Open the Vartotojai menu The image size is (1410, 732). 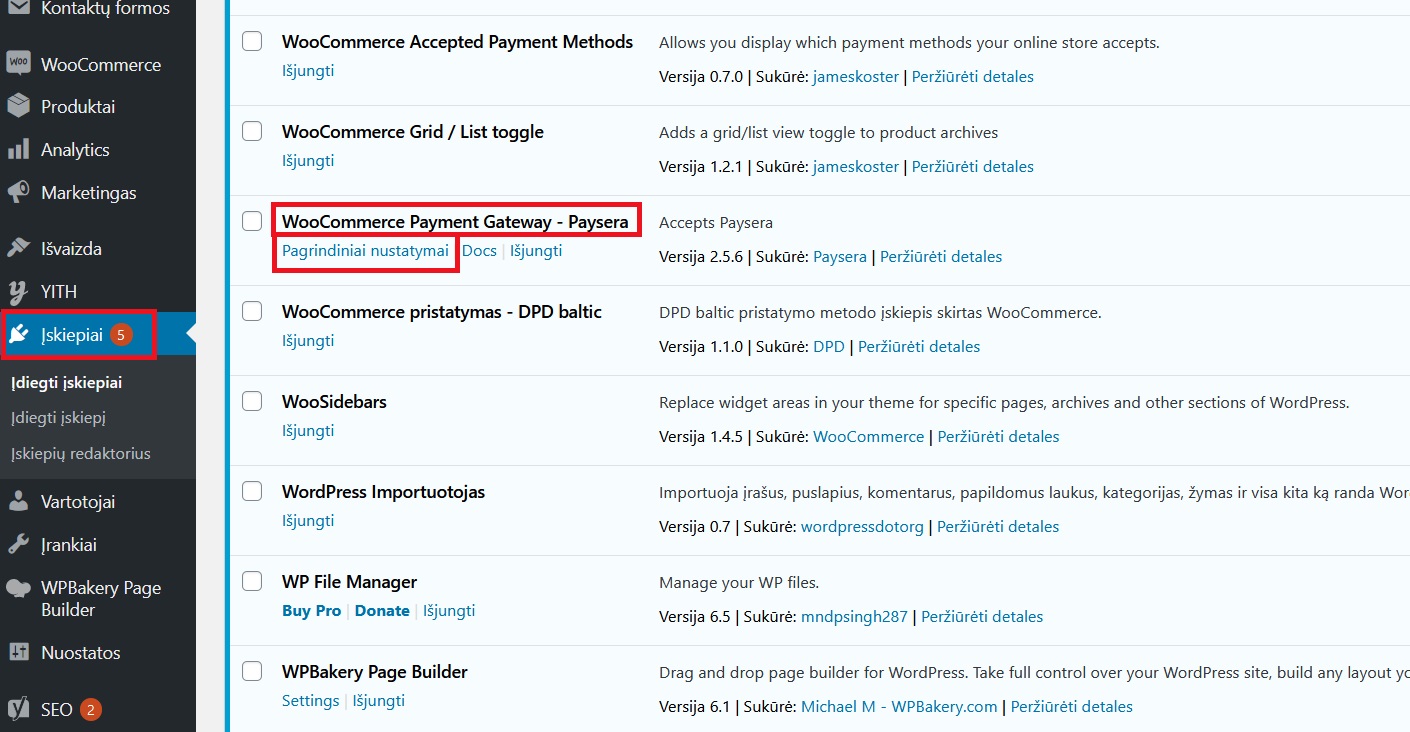tap(98, 501)
